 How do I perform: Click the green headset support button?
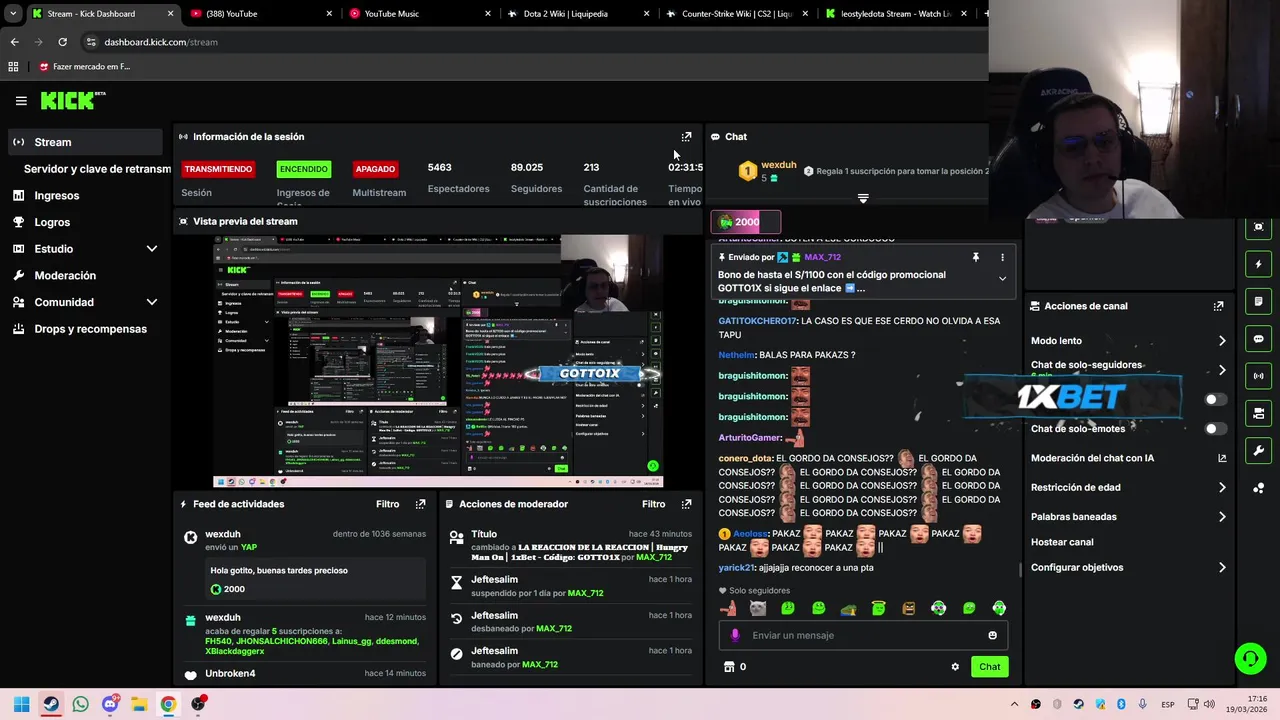point(1250,658)
